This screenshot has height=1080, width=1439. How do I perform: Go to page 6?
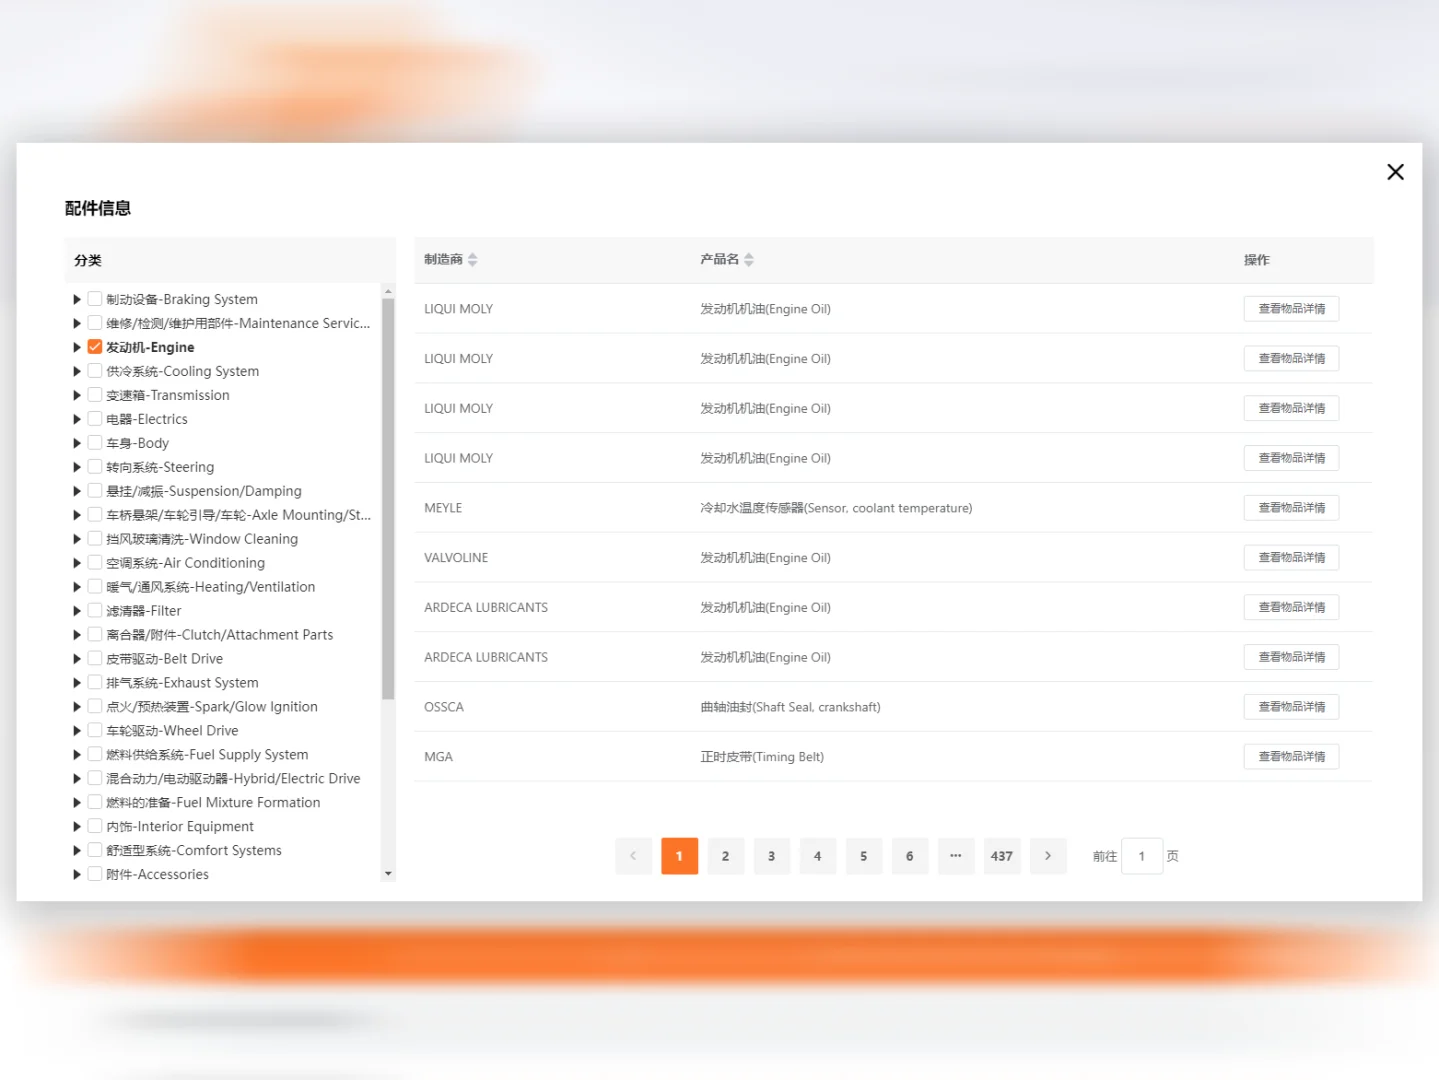(x=910, y=856)
